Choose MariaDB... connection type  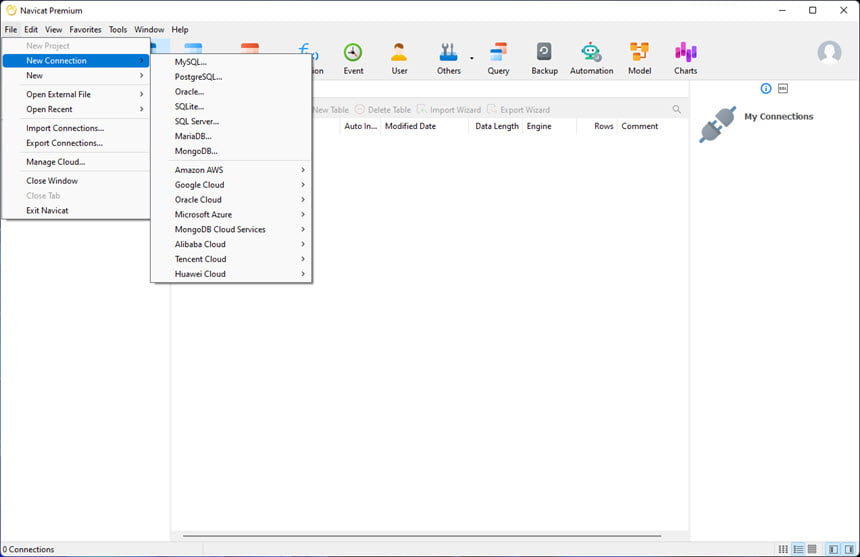[231, 136]
